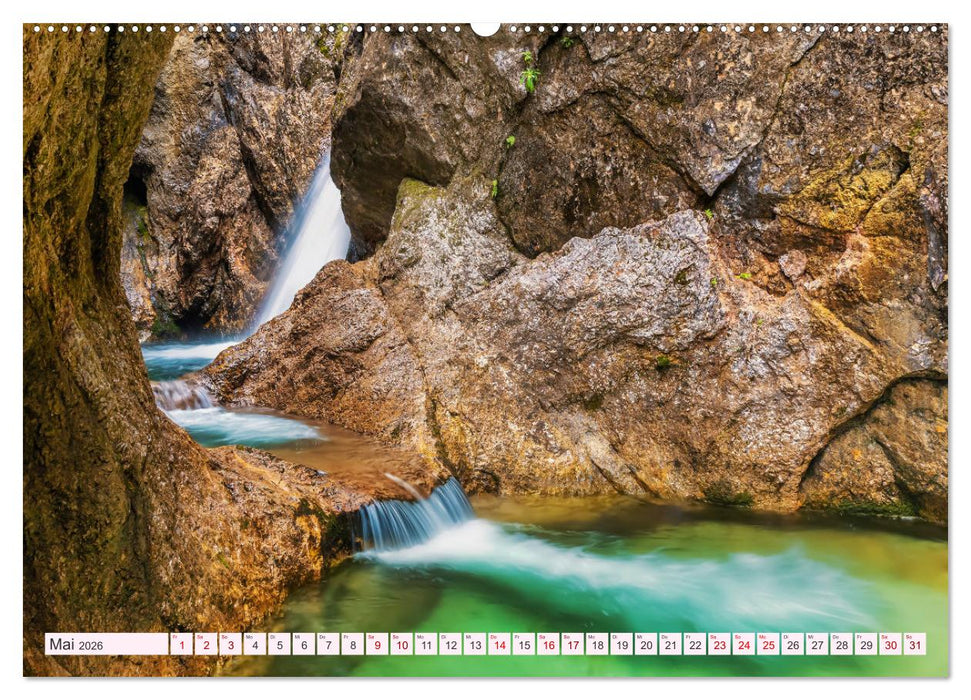The height and width of the screenshot is (700, 971).
Task: Select date 14 in the calendar row
Action: pos(499,645)
